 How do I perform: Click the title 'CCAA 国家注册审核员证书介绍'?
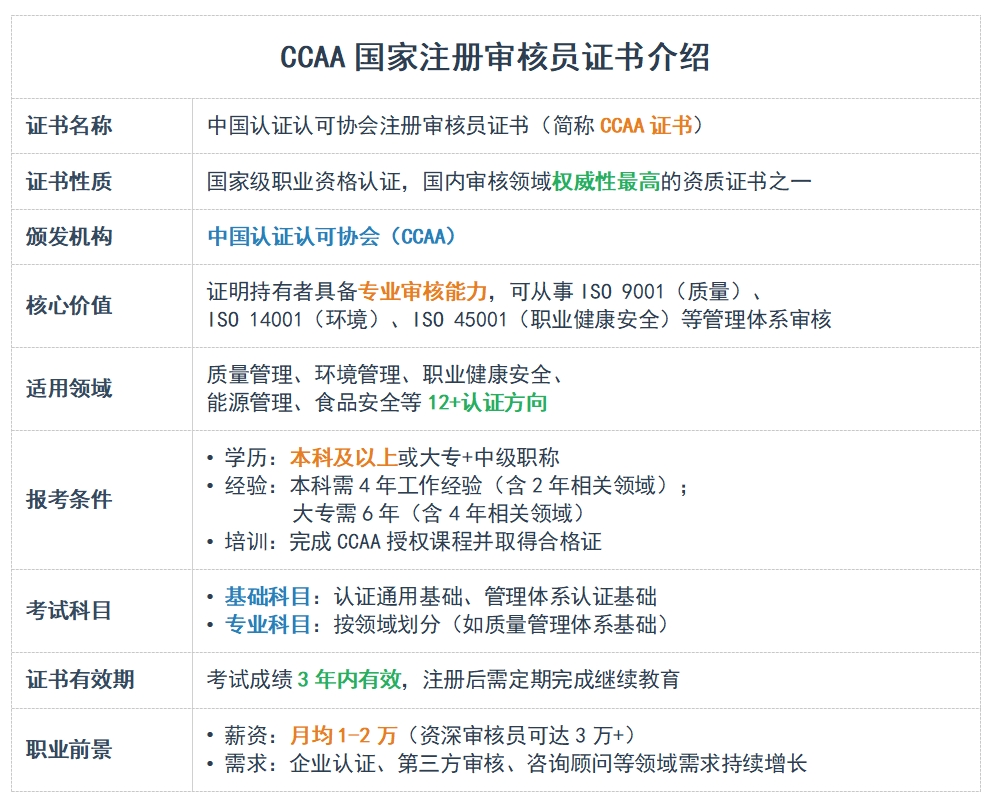coord(495,57)
